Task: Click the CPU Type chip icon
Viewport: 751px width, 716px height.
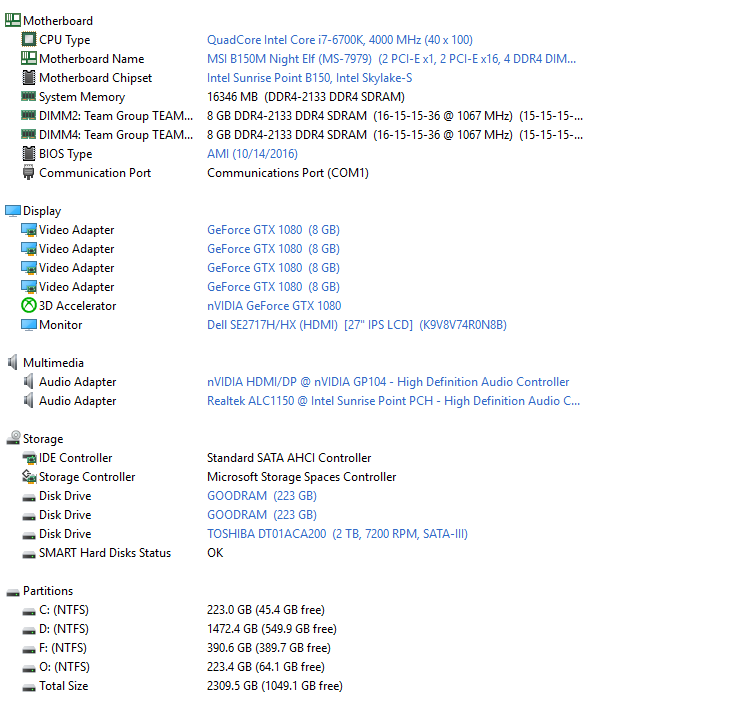Action: click(x=29, y=39)
